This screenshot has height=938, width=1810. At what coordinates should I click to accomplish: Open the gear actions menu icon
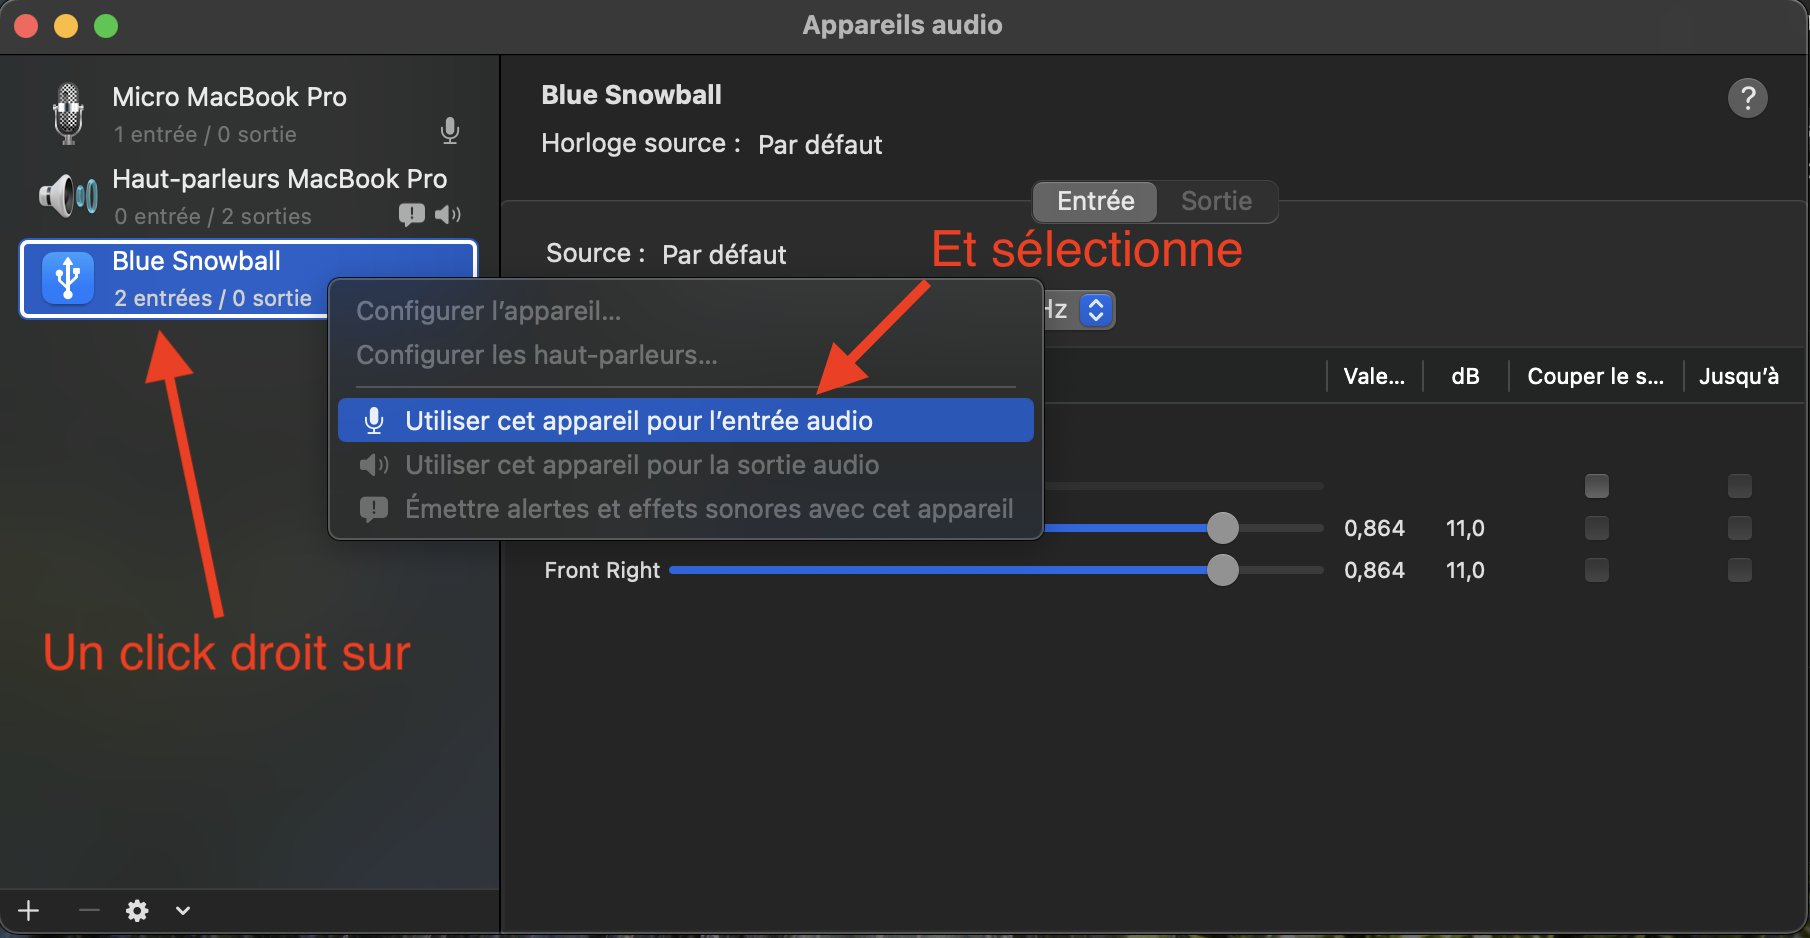[137, 910]
